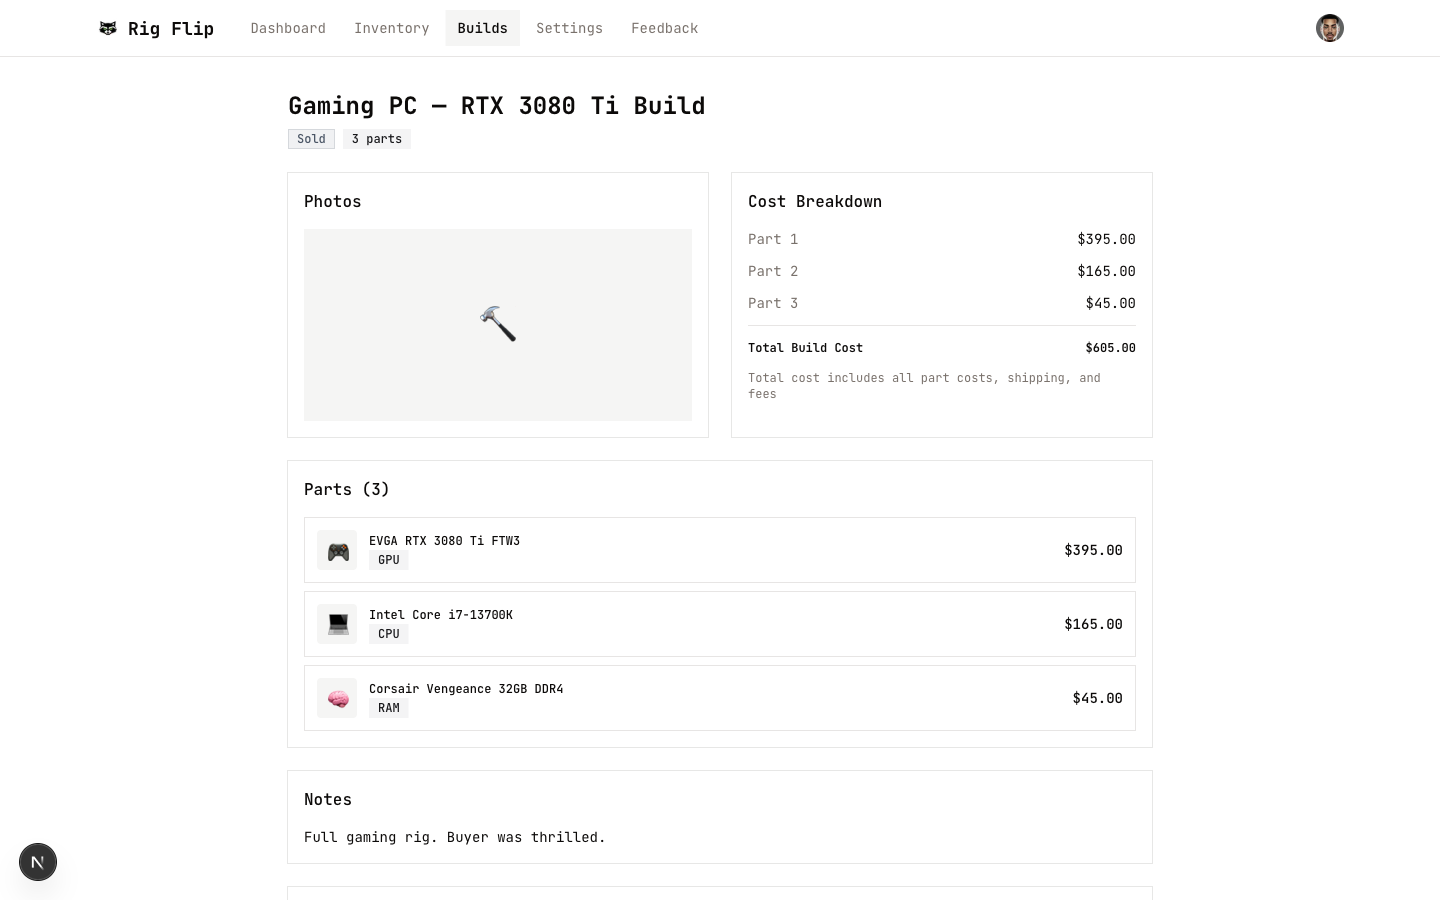Click the RAM tag under Corsair Vengeance
The height and width of the screenshot is (900, 1440).
coord(389,707)
